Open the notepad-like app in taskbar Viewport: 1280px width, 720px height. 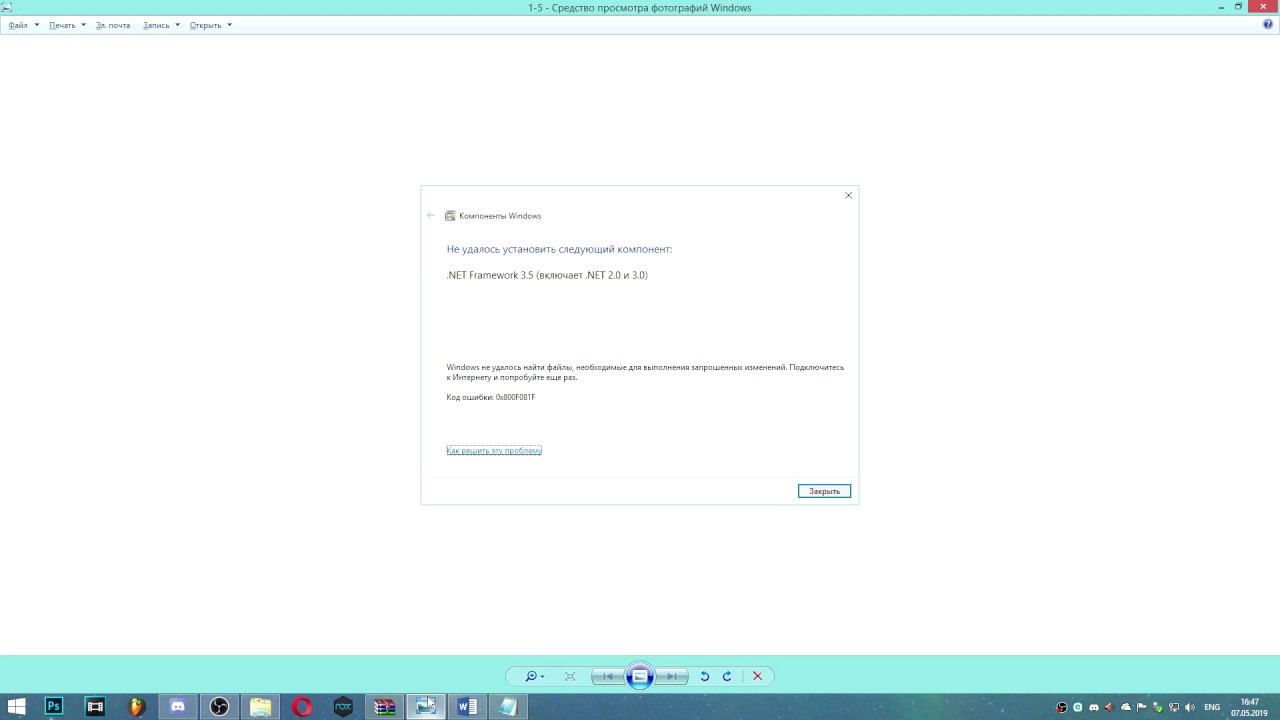(x=508, y=707)
